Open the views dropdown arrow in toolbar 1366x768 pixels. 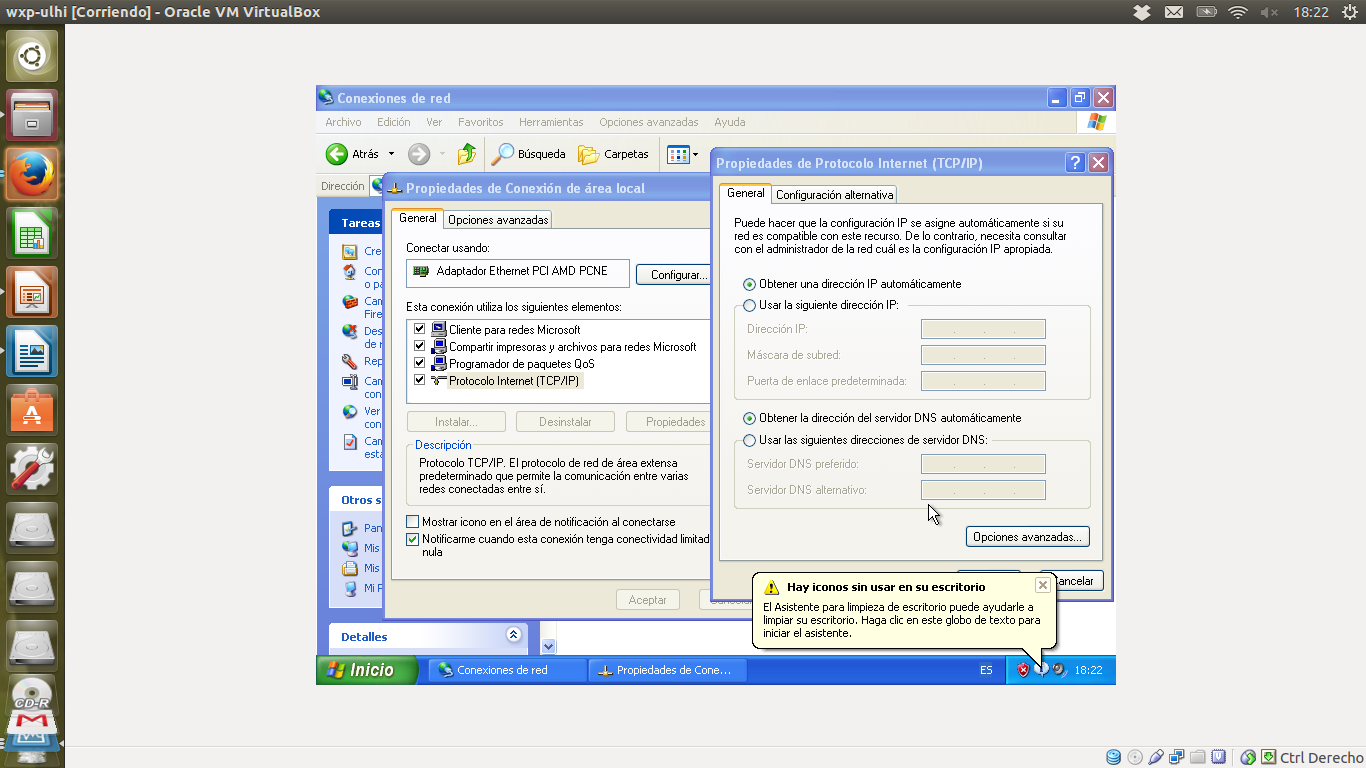tap(696, 154)
